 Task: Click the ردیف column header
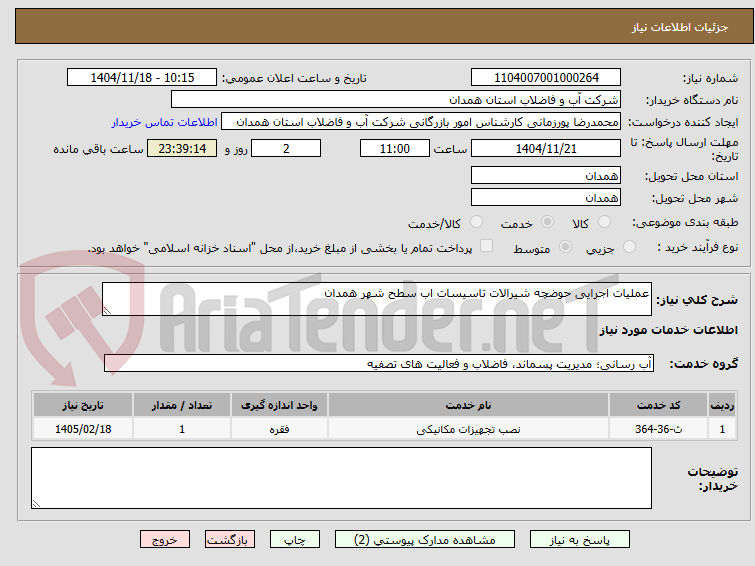pos(722,405)
